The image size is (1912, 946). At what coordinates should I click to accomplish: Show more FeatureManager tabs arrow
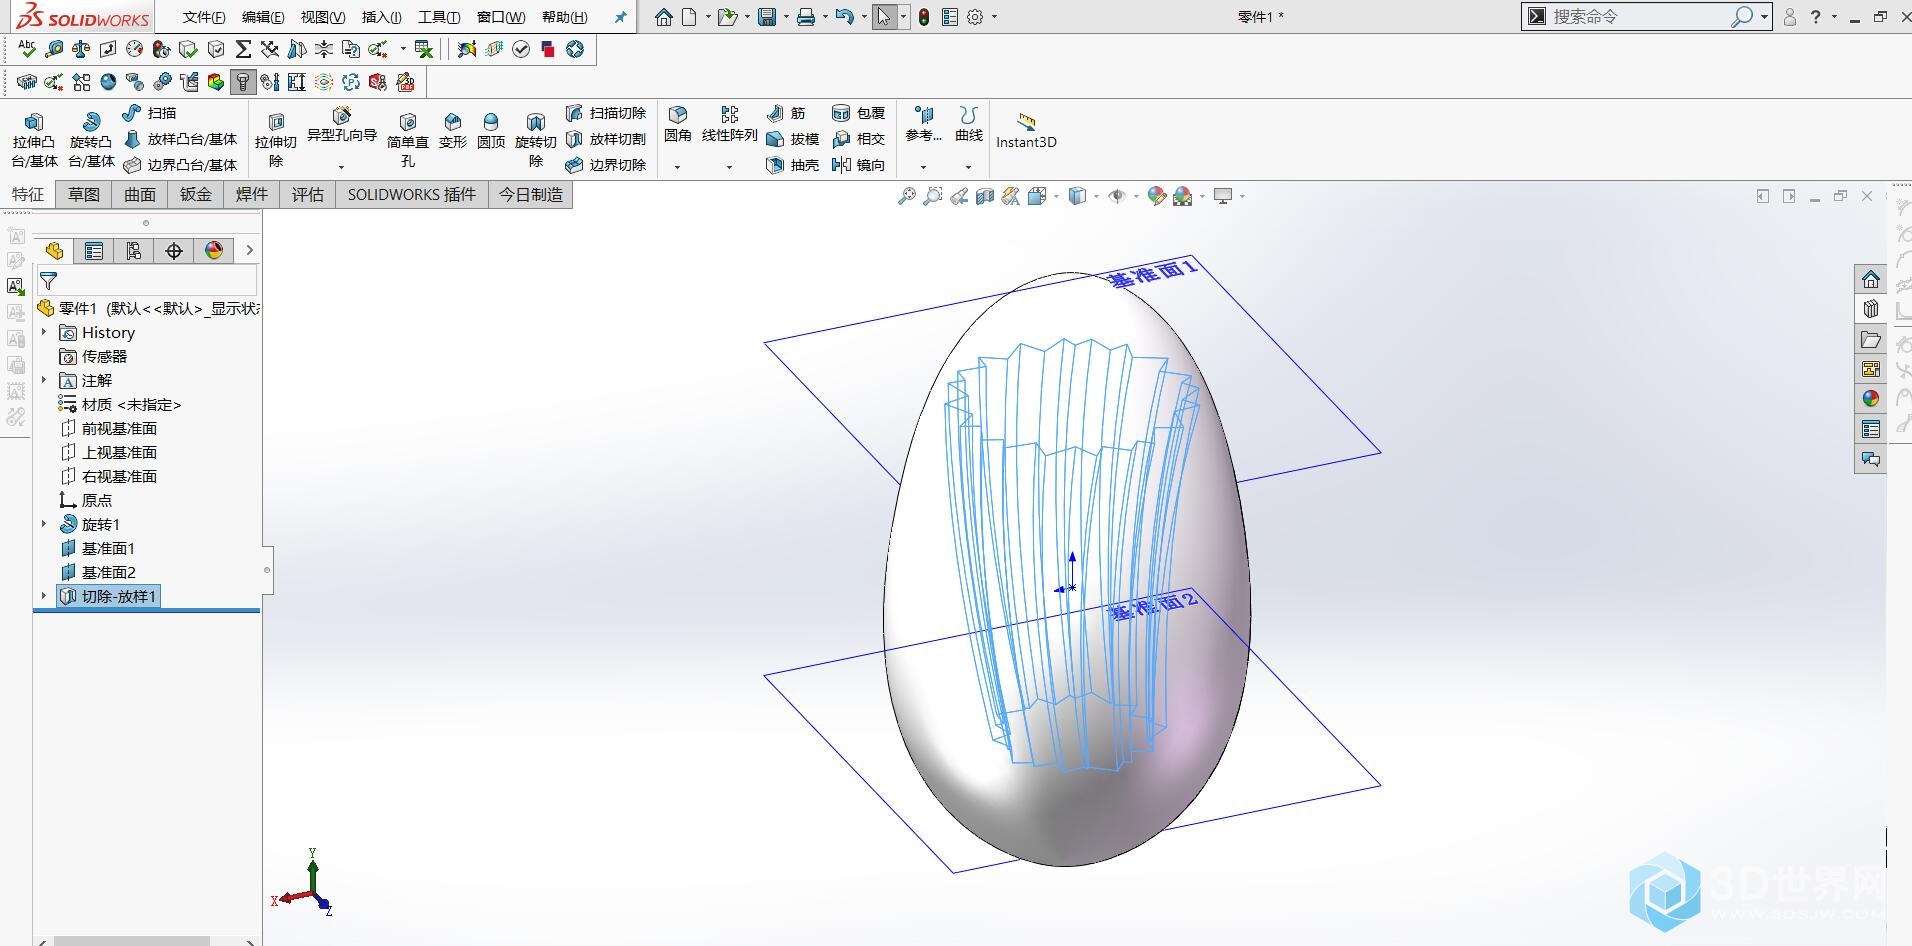tap(250, 250)
